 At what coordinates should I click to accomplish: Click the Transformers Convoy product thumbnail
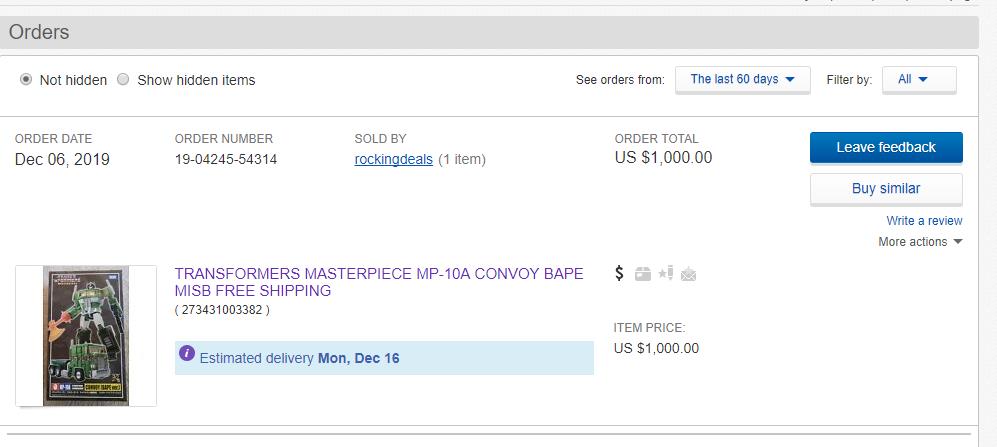pos(86,336)
